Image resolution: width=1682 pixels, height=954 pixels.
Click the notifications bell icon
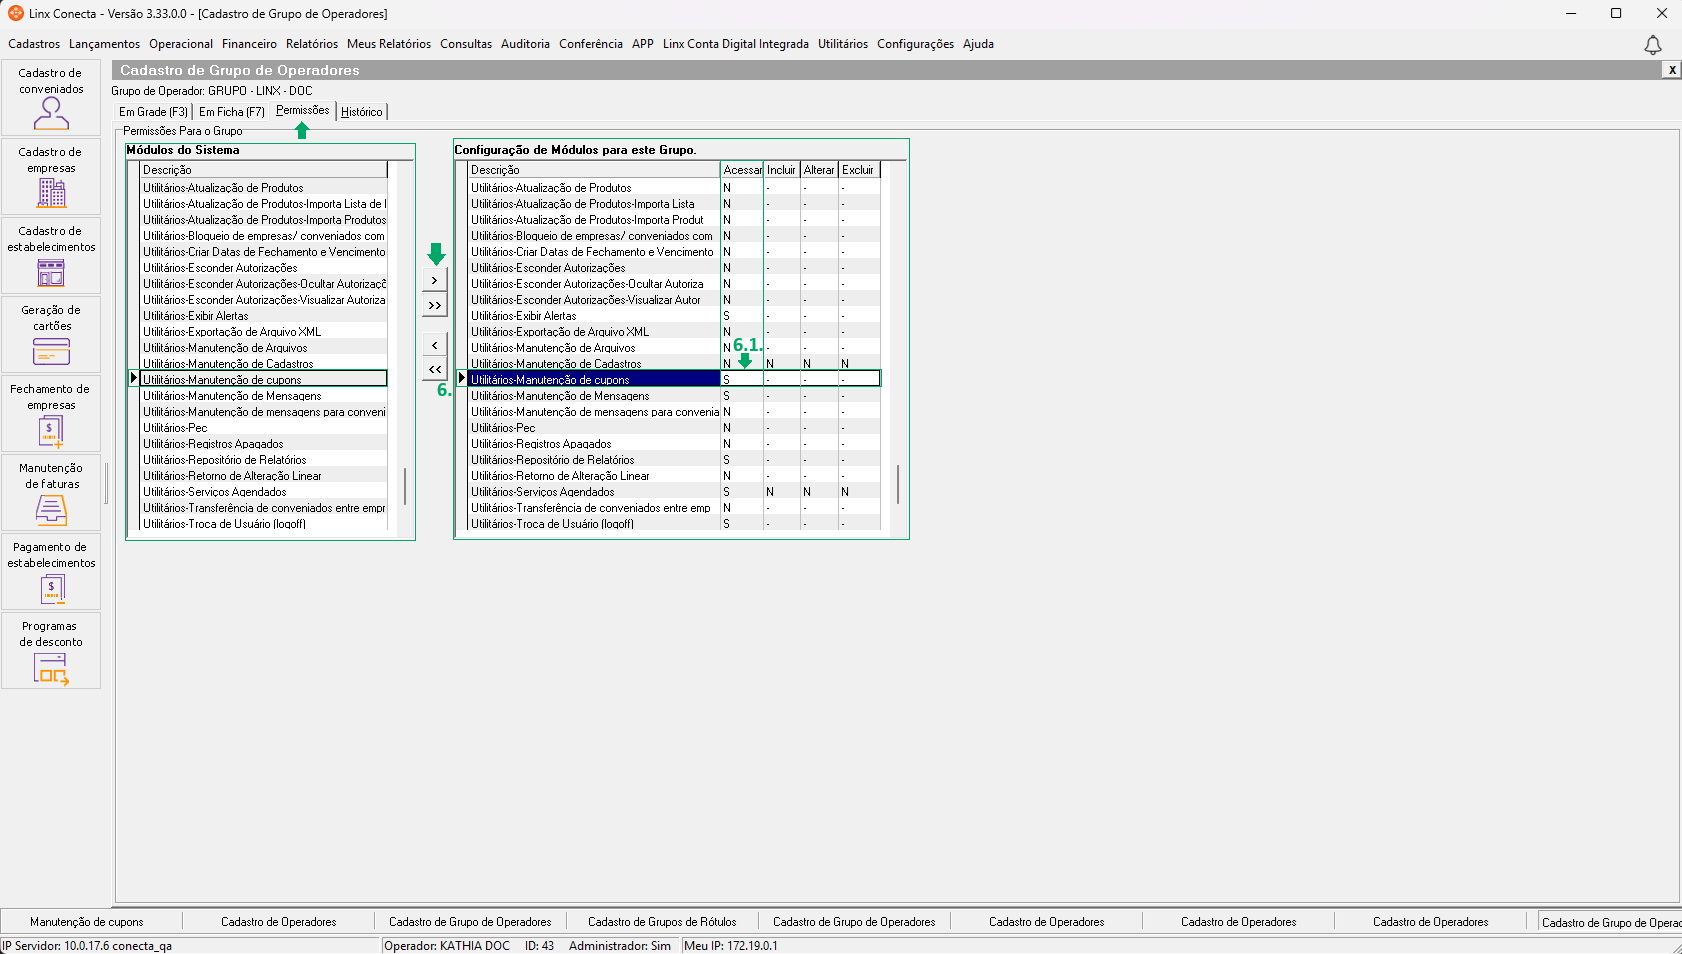click(1653, 45)
